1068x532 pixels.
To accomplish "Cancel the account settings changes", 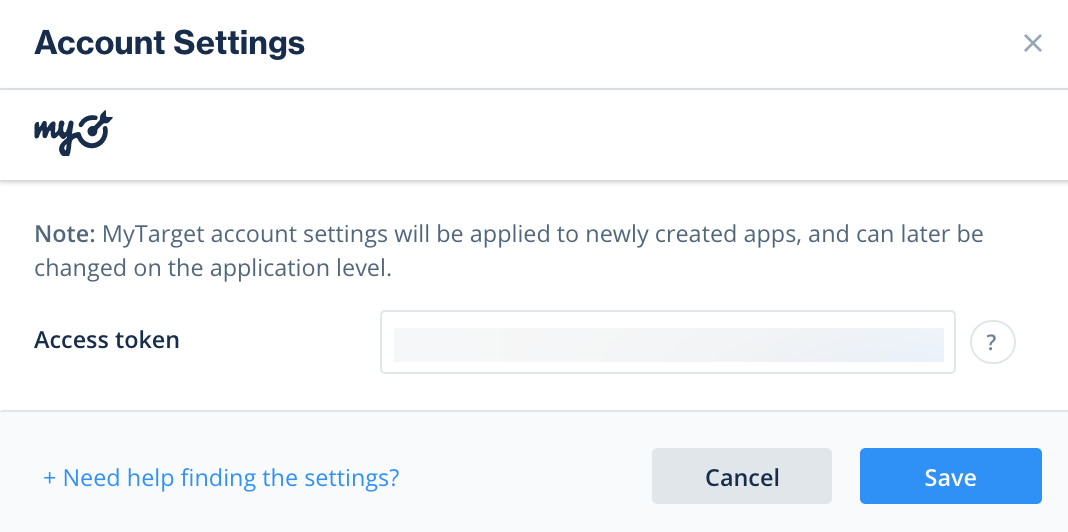I will tap(741, 476).
